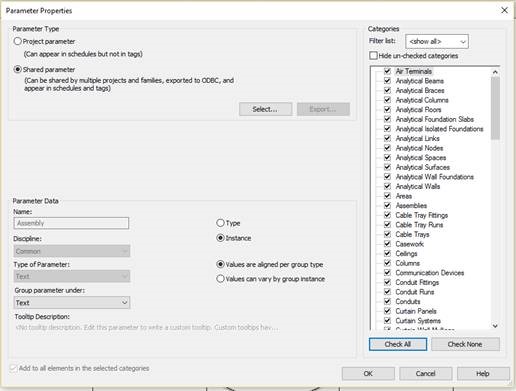Click the Cancel button
Viewport: 516px width, 391px height.
[x=426, y=374]
